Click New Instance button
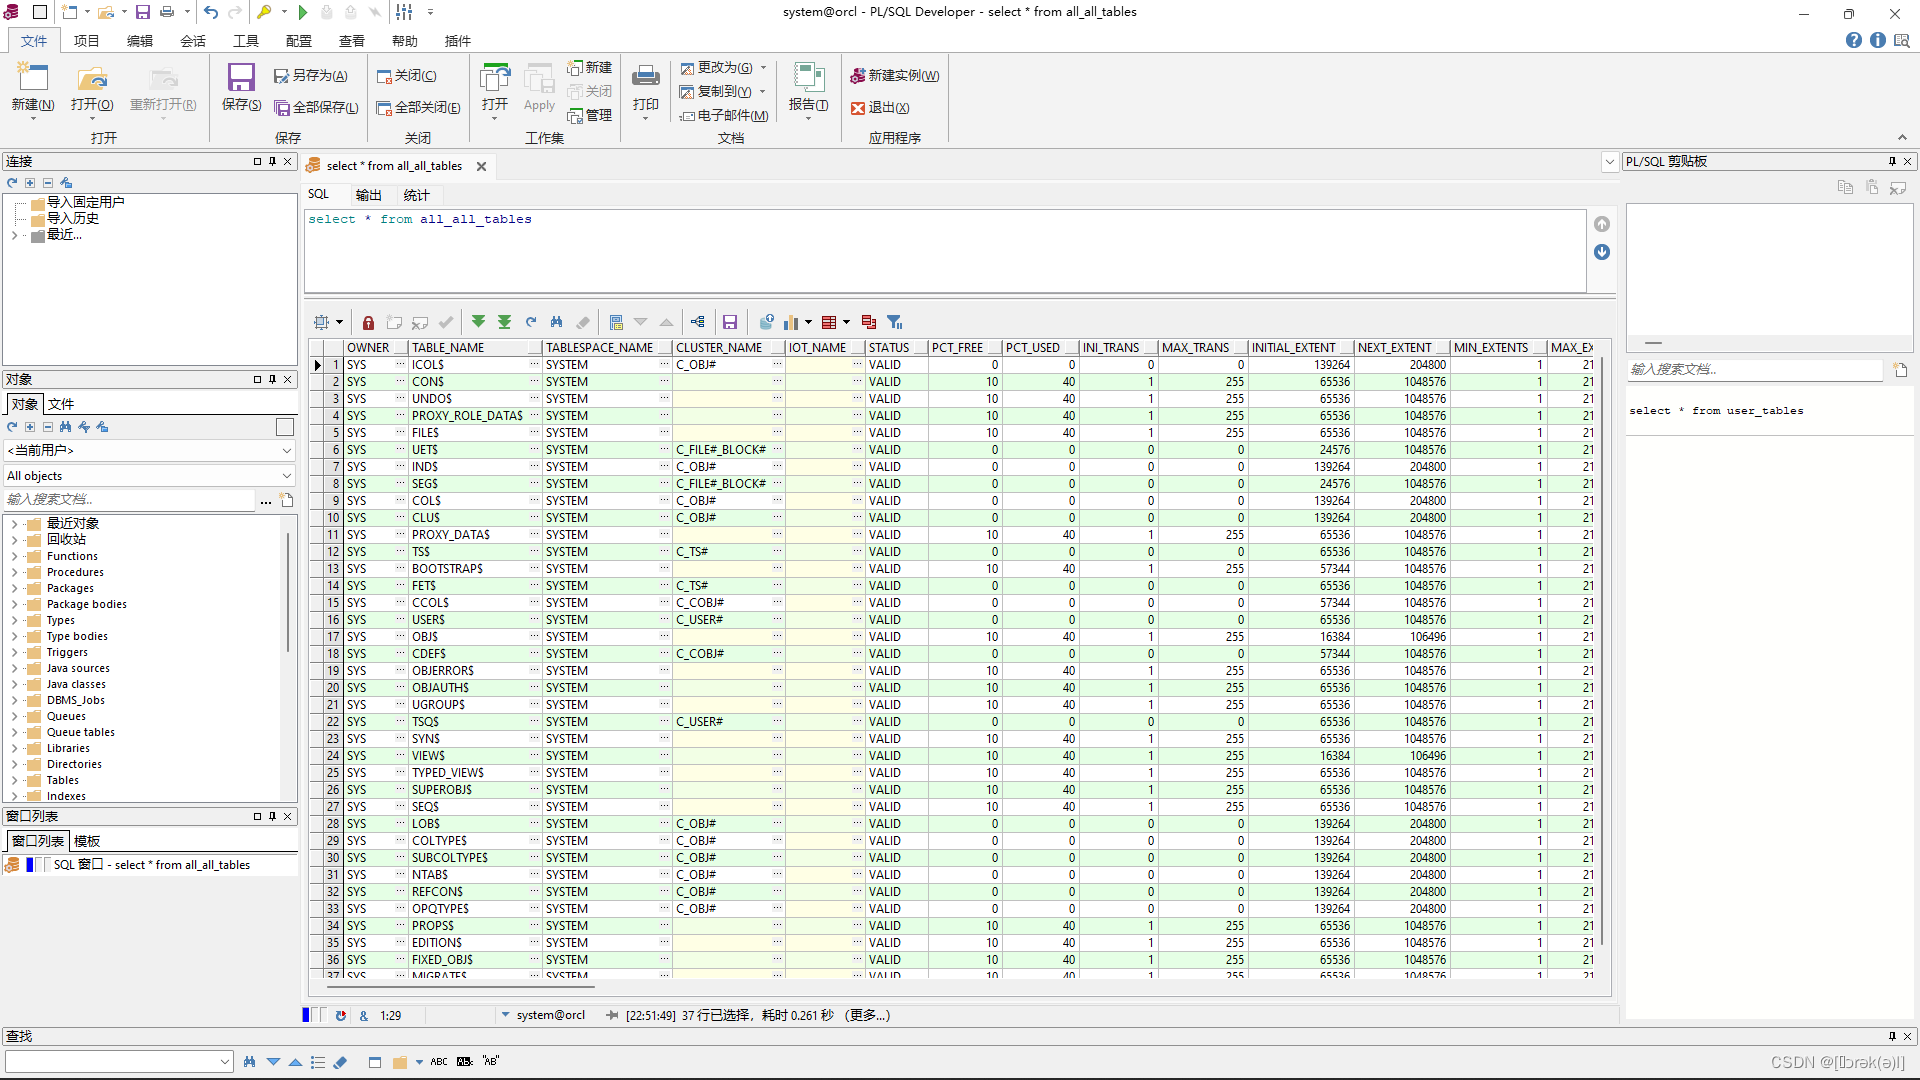Viewport: 1920px width, 1080px height. coord(894,76)
